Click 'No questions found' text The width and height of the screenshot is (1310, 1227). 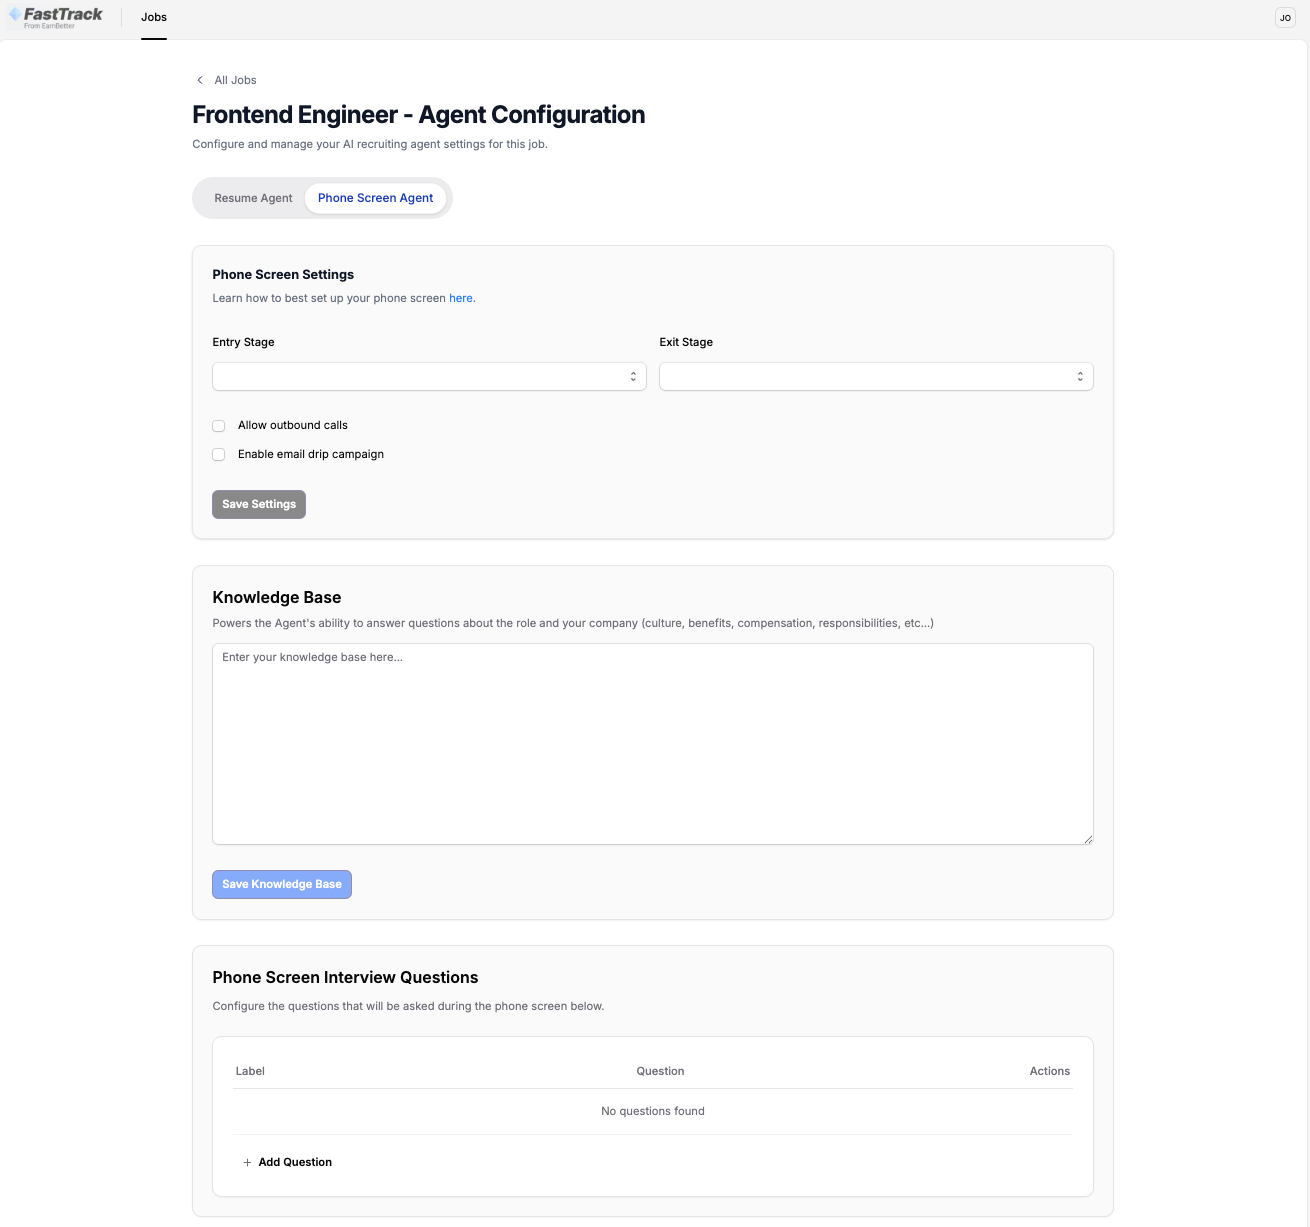coord(653,1111)
